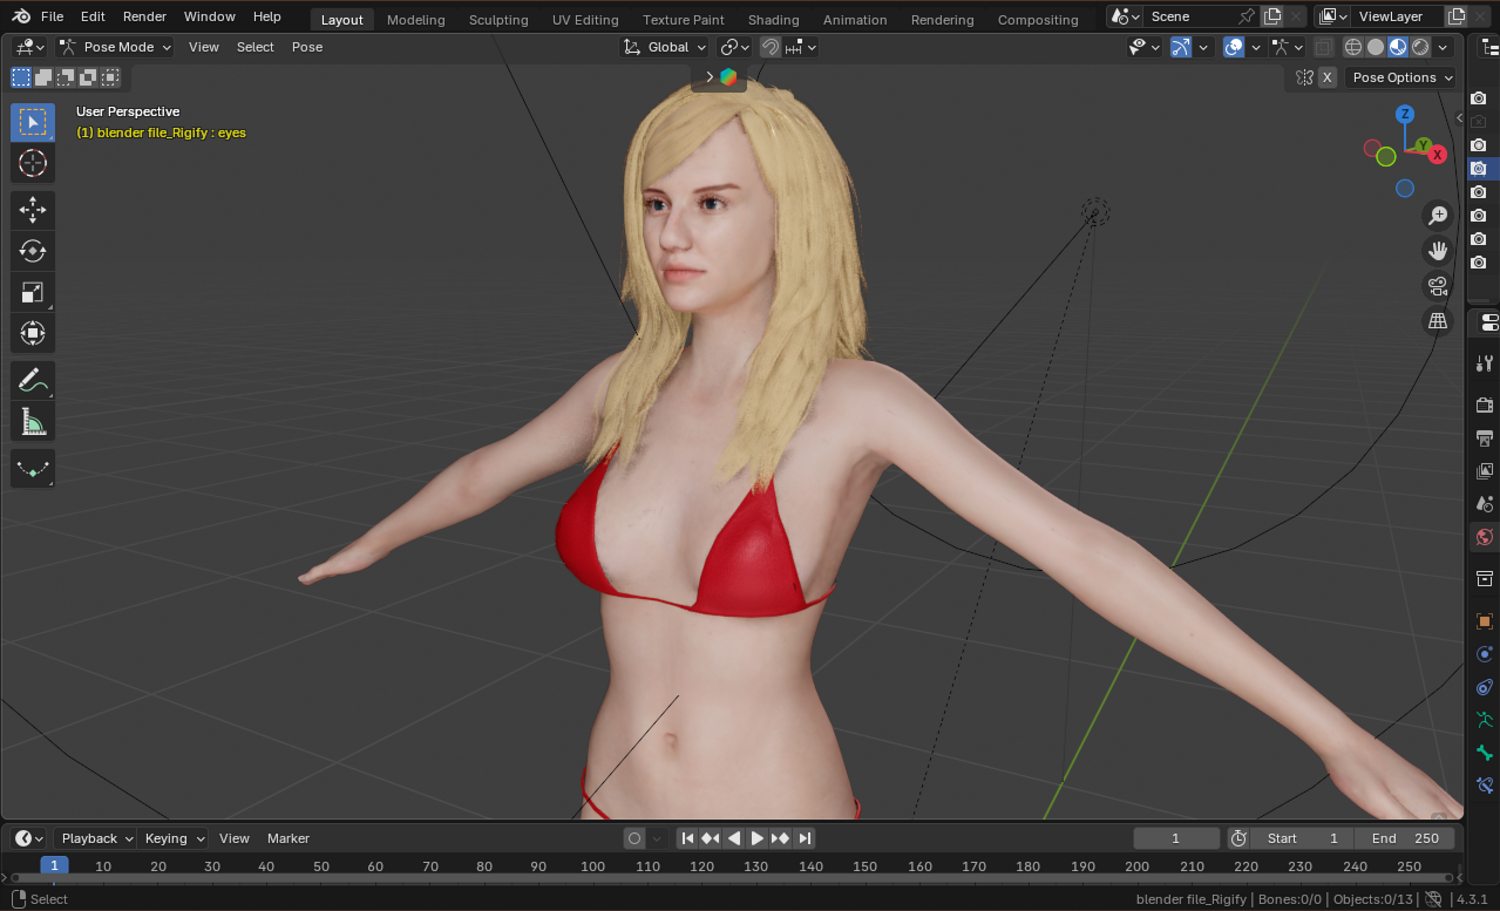Open the World properties tab
This screenshot has height=911, width=1500.
click(1485, 537)
